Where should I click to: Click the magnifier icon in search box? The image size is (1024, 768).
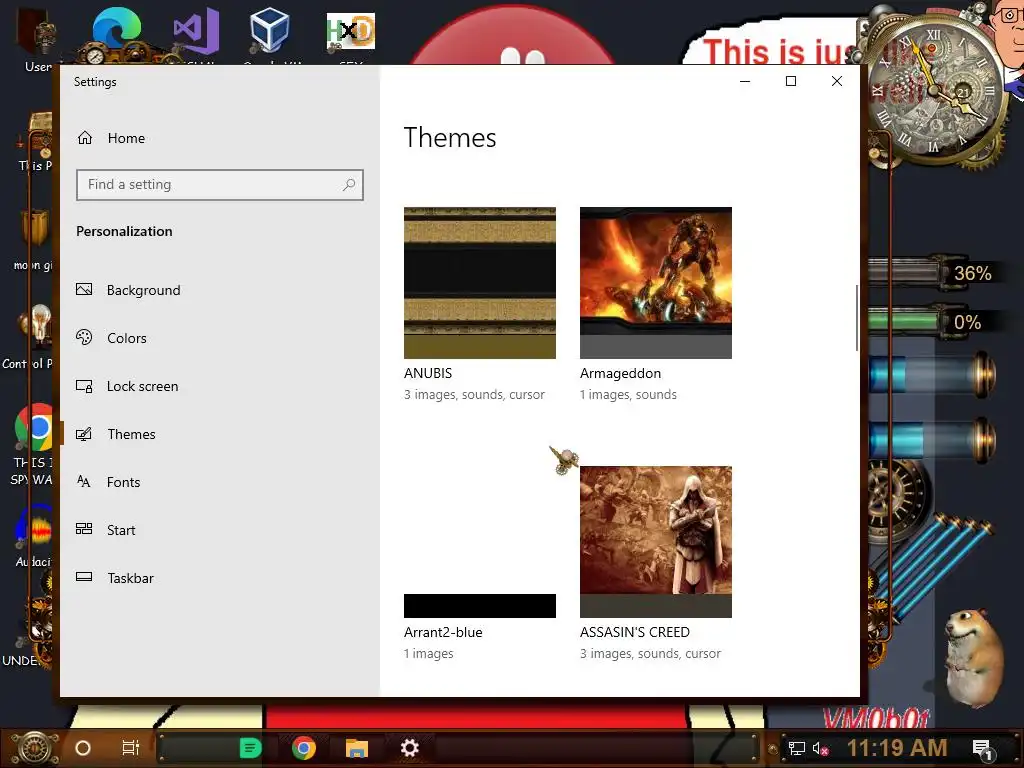(349, 185)
